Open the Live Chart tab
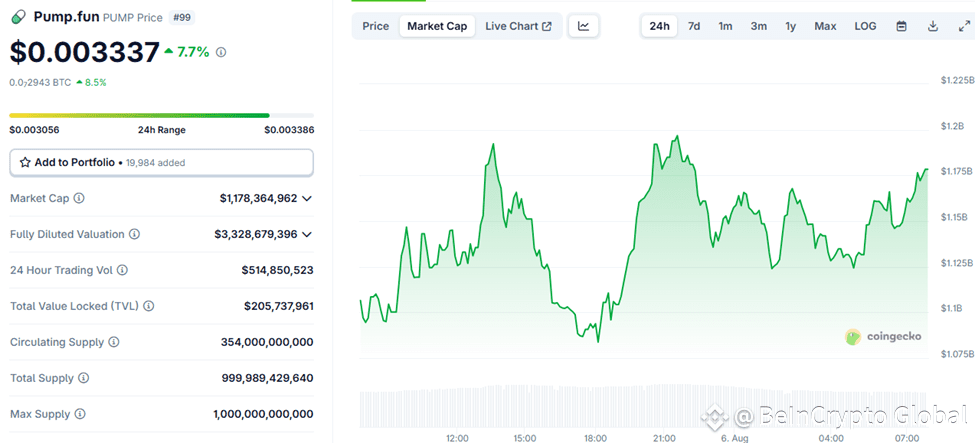975x443 pixels. pos(518,26)
